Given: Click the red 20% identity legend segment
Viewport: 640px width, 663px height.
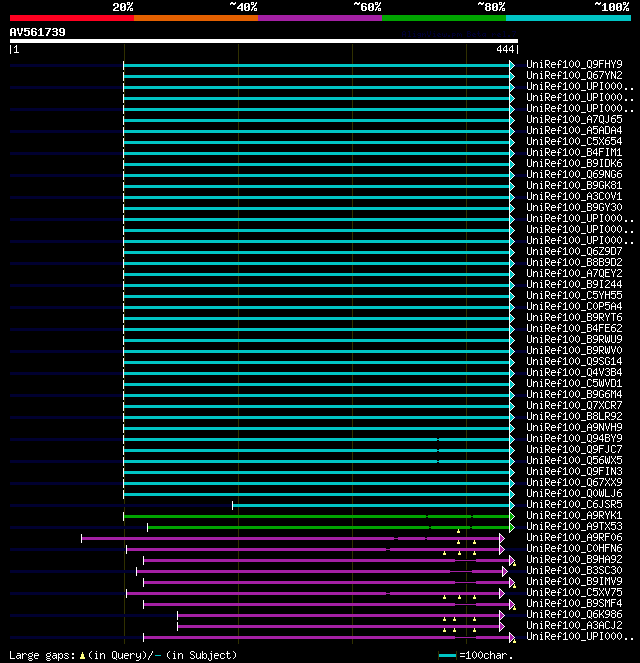Looking at the screenshot, I should [x=72, y=18].
